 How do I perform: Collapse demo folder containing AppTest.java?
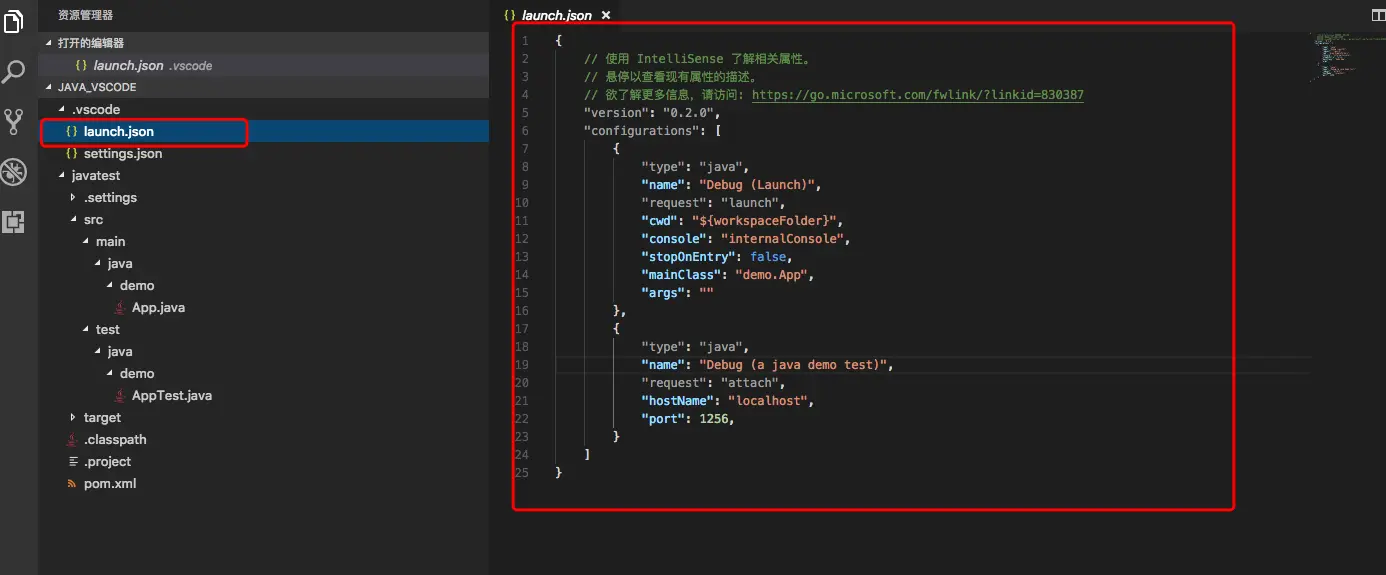pyautogui.click(x=109, y=374)
